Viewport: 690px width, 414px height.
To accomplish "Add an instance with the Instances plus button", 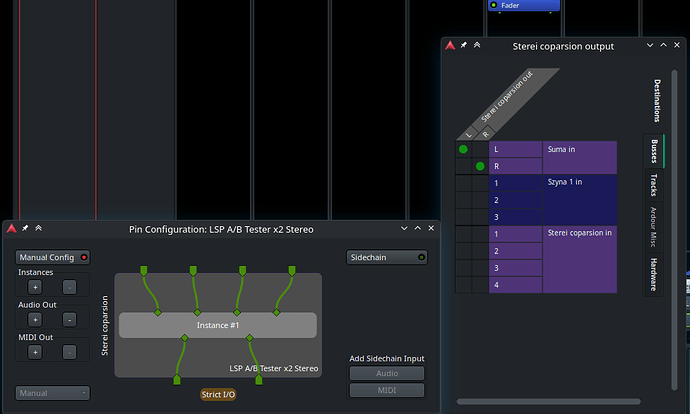I will [35, 287].
